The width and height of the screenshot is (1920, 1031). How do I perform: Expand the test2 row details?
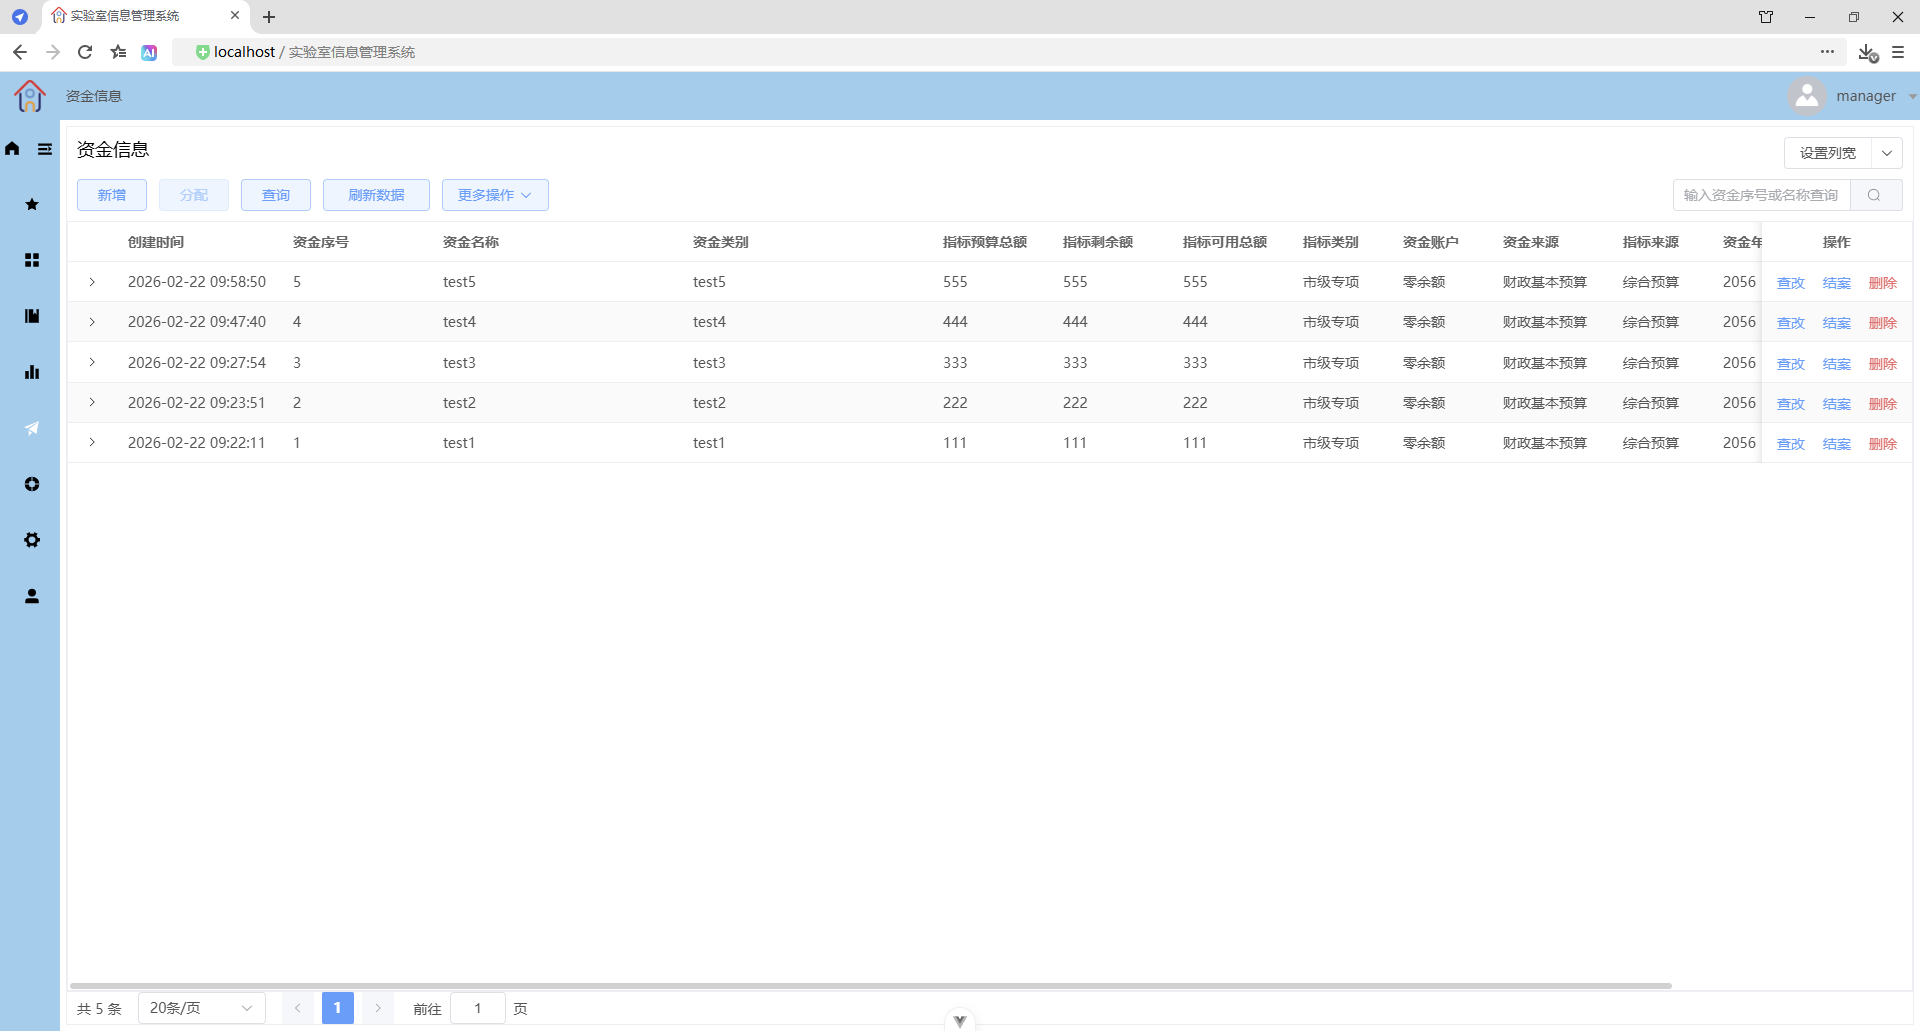92,402
